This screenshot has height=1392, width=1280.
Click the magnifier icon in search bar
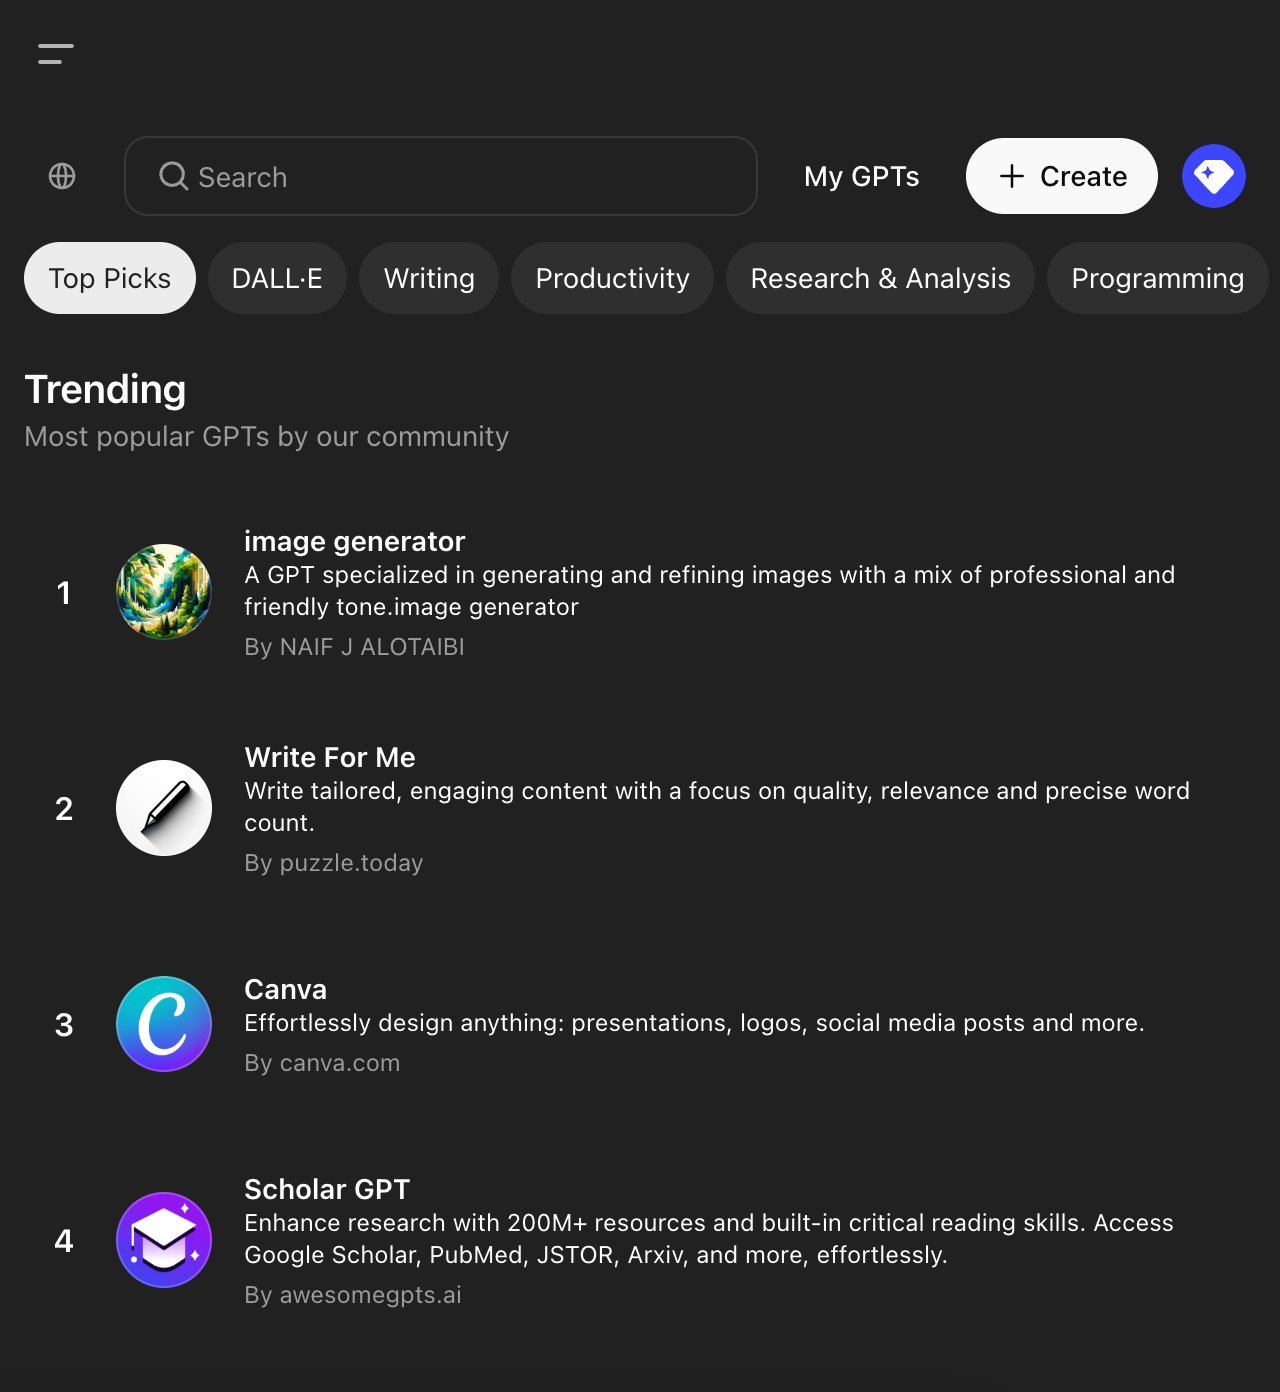click(174, 176)
